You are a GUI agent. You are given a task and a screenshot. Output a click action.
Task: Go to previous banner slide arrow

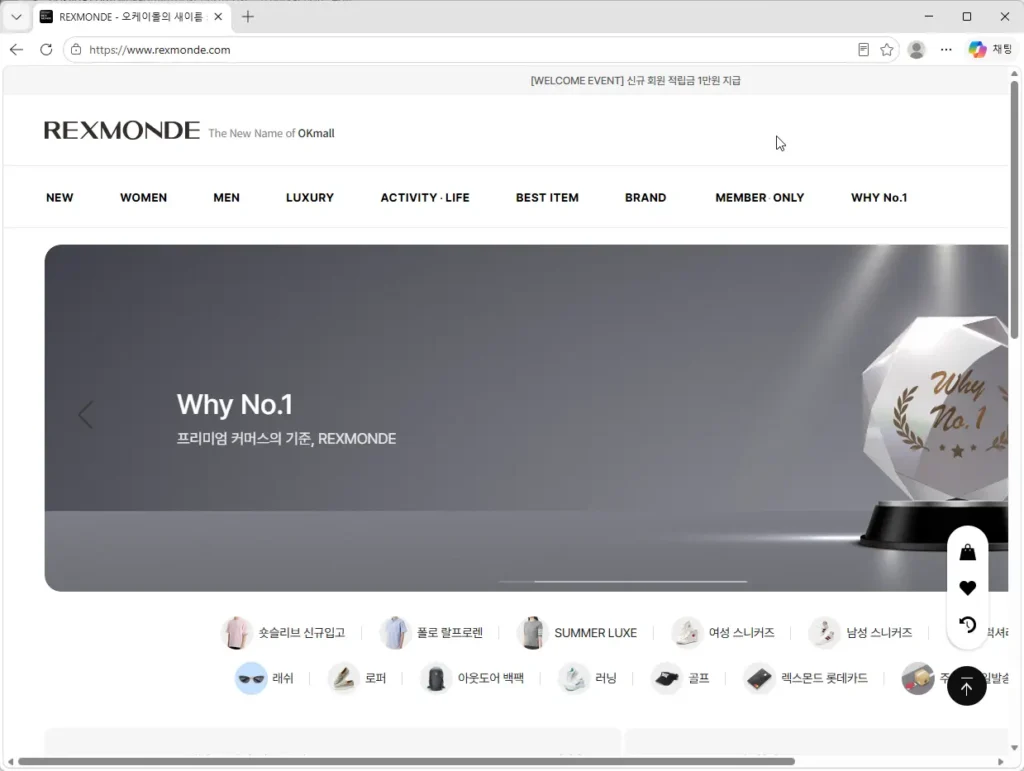coord(86,415)
